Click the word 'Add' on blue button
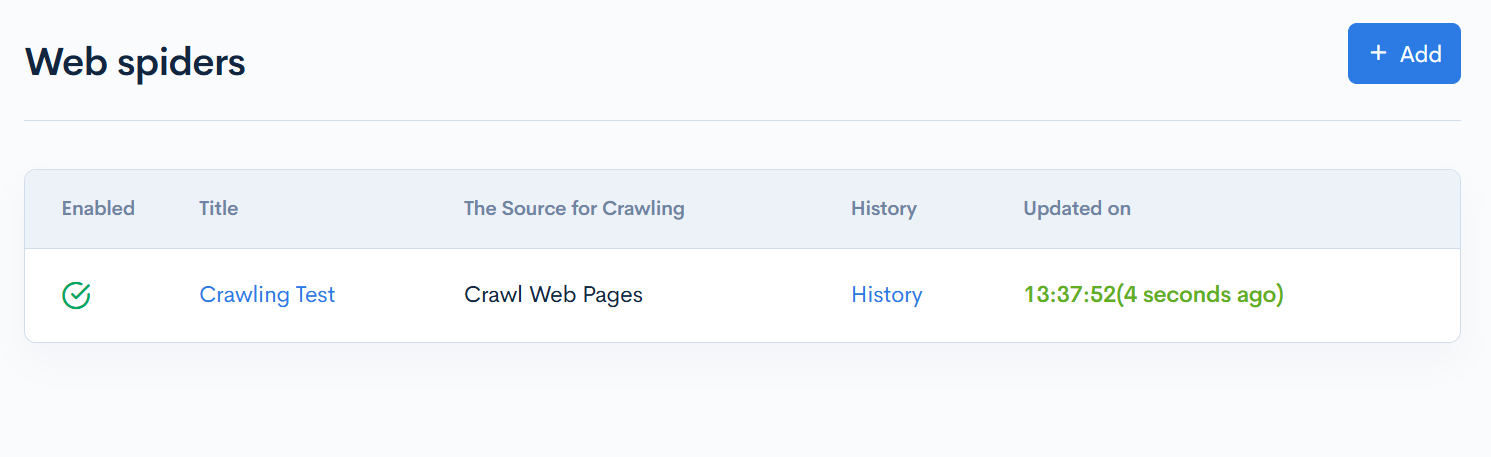This screenshot has width=1491, height=457. [1420, 54]
